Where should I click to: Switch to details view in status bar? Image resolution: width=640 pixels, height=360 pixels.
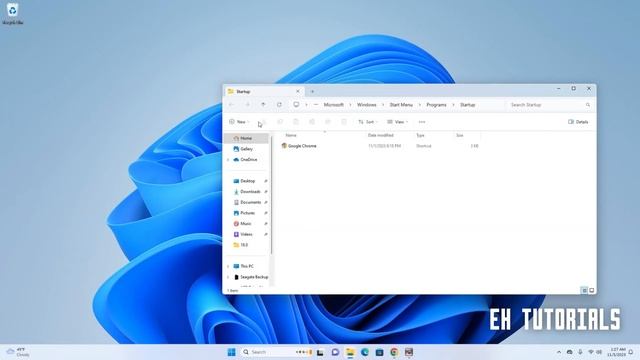584,290
